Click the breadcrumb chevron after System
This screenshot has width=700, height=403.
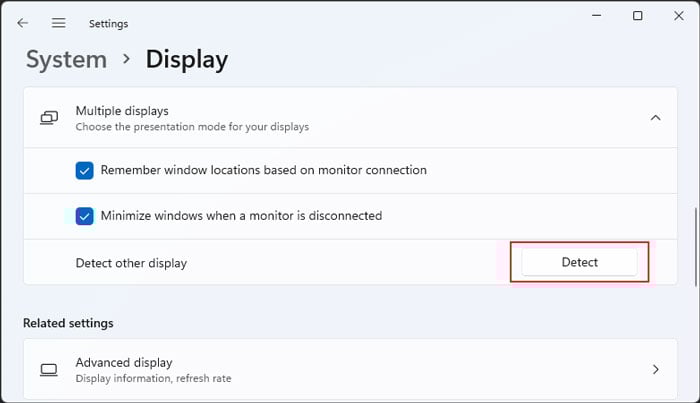pyautogui.click(x=126, y=59)
